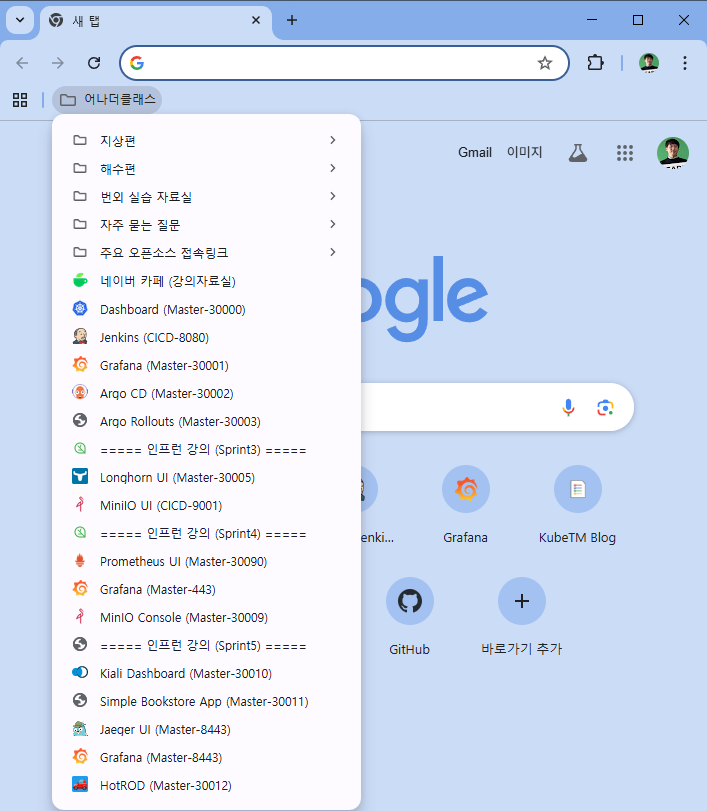The height and width of the screenshot is (811, 707).
Task: Toggle the 어나더클래스 bookmark folder
Action: coord(107,99)
